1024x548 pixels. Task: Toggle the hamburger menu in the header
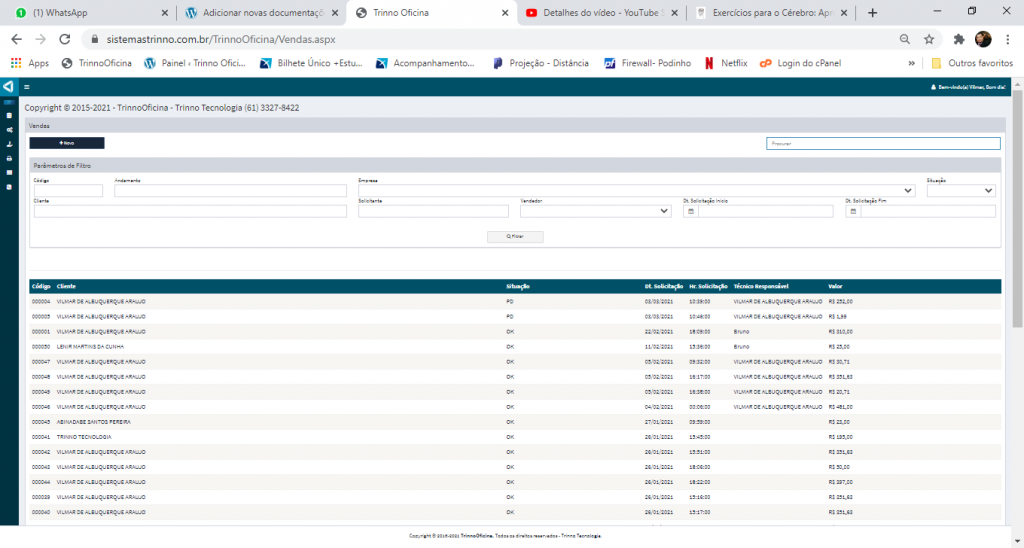pos(26,87)
